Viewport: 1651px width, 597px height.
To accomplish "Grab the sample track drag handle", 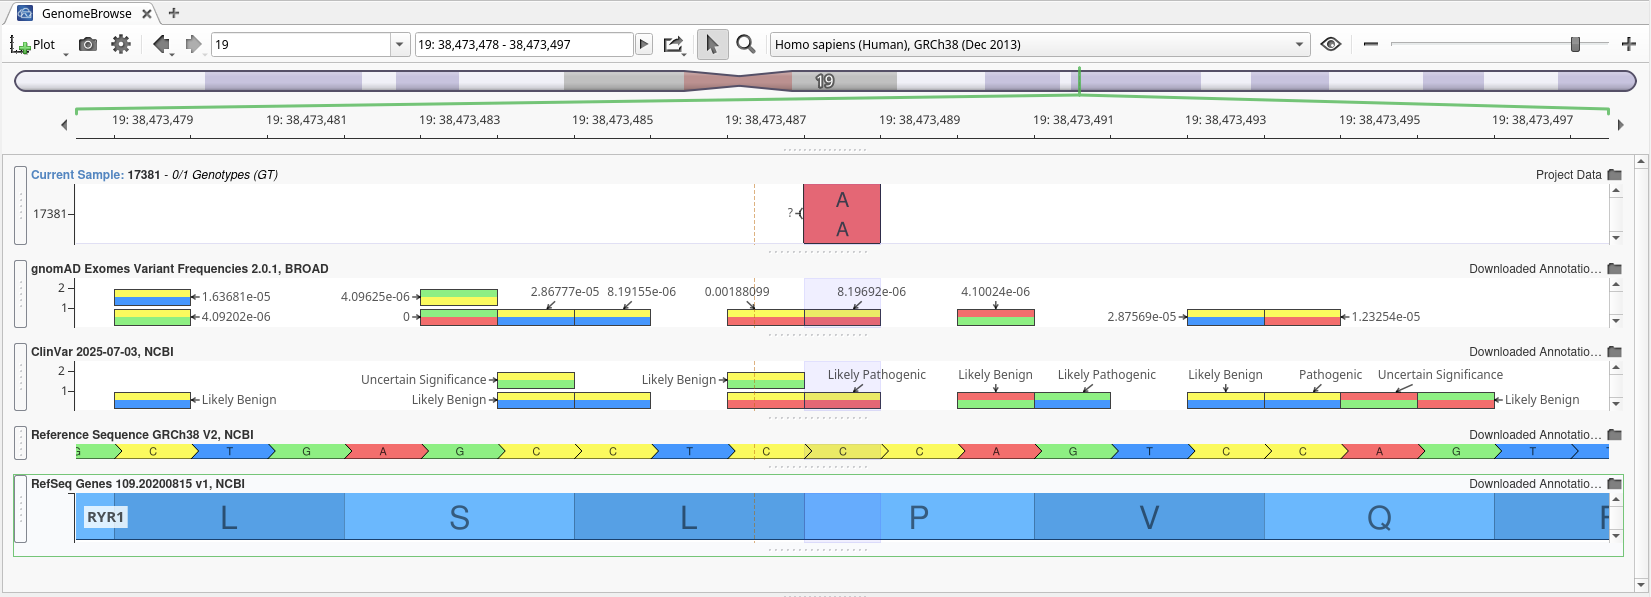I will [x=20, y=205].
